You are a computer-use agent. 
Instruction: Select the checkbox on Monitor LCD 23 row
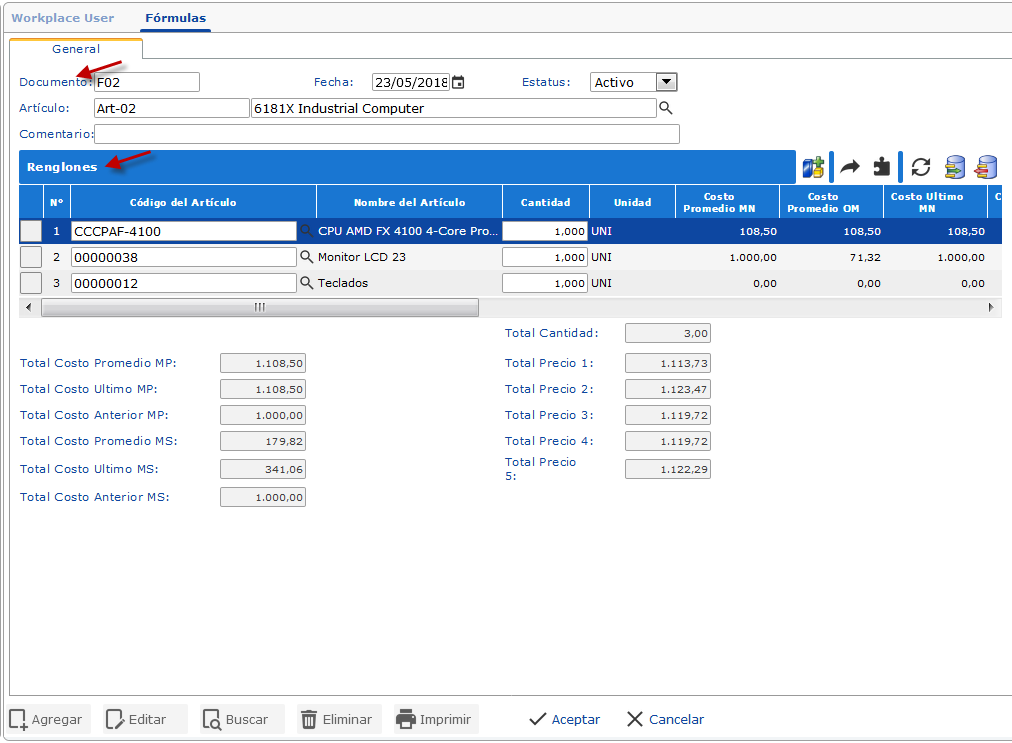point(31,257)
